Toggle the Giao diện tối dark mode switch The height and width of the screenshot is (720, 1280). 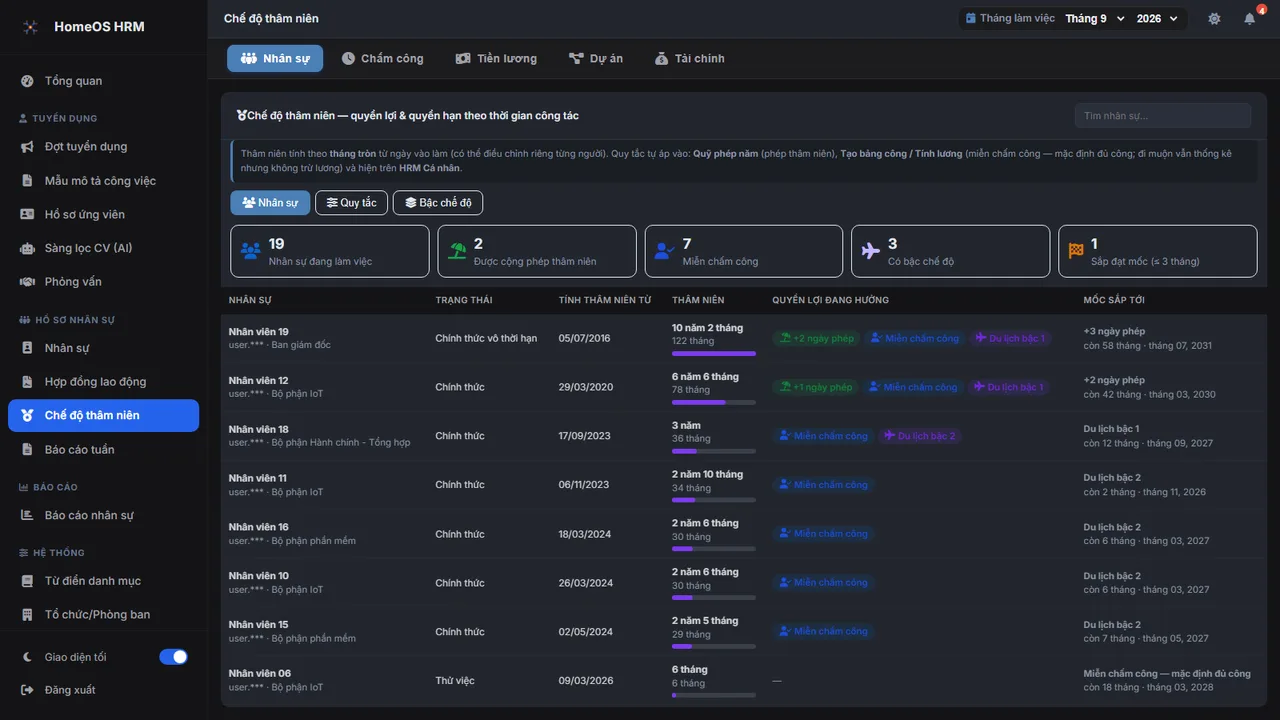tap(174, 657)
